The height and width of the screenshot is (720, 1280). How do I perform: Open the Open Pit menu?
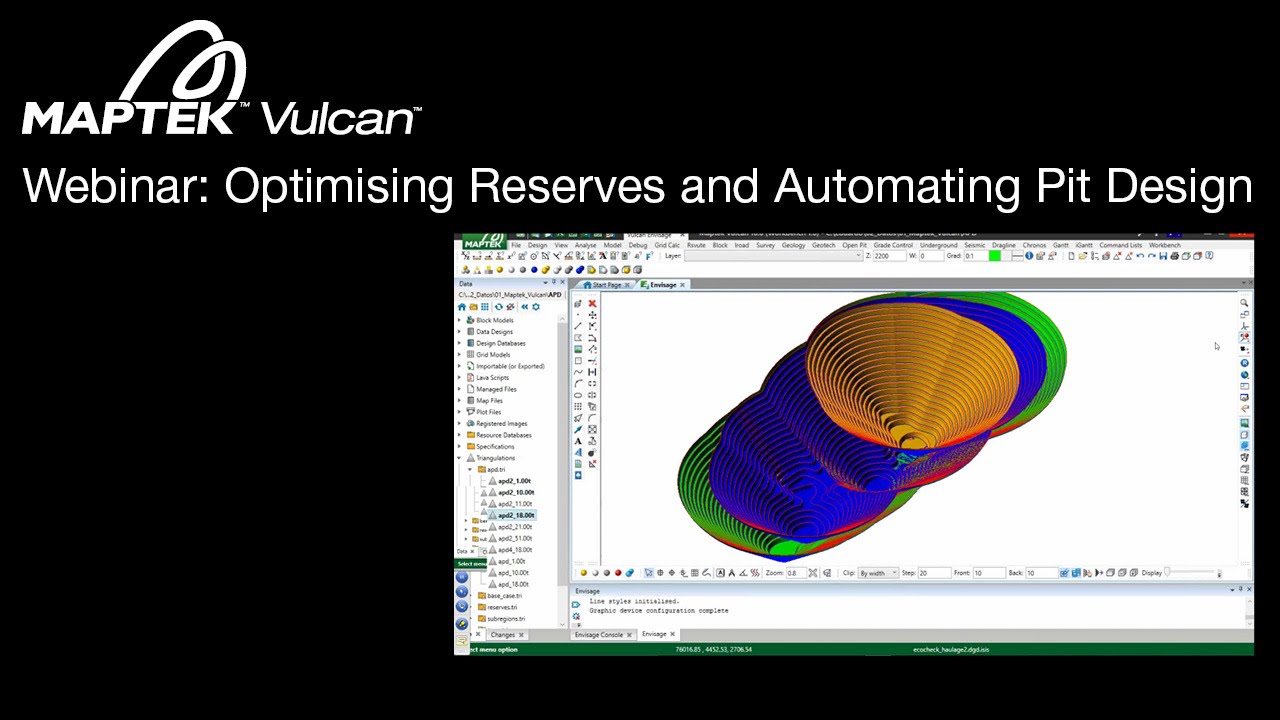coord(854,245)
